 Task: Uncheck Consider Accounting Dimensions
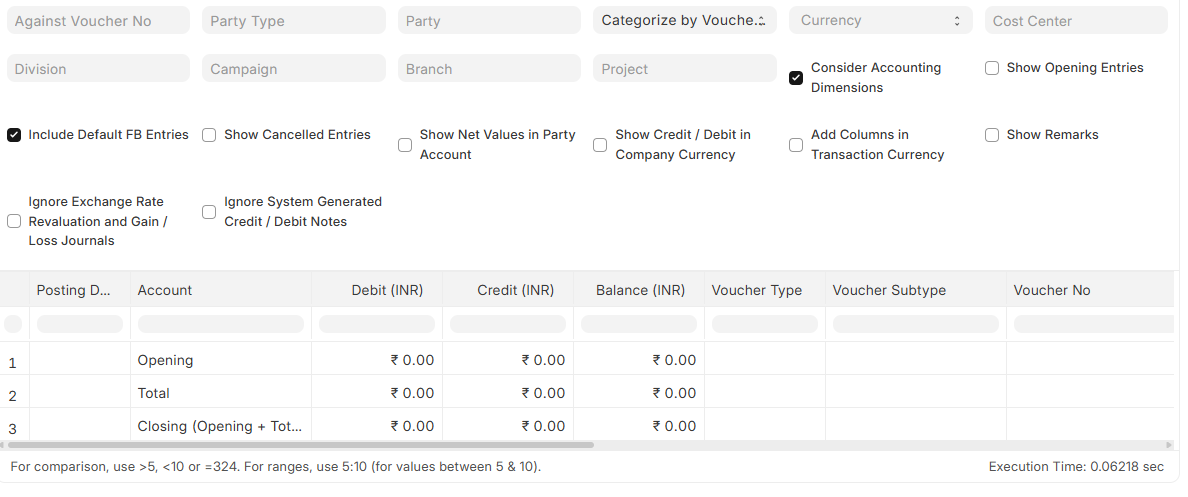[796, 78]
